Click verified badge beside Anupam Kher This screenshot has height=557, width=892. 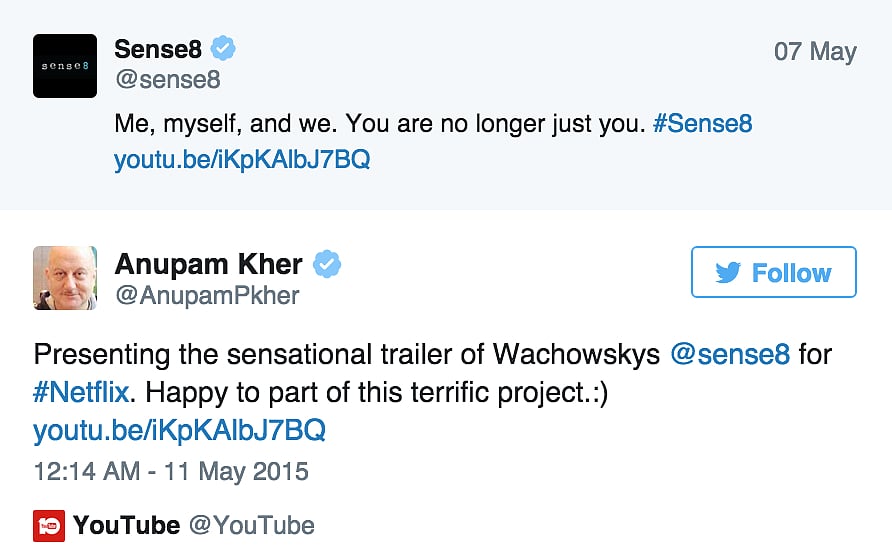[x=328, y=264]
